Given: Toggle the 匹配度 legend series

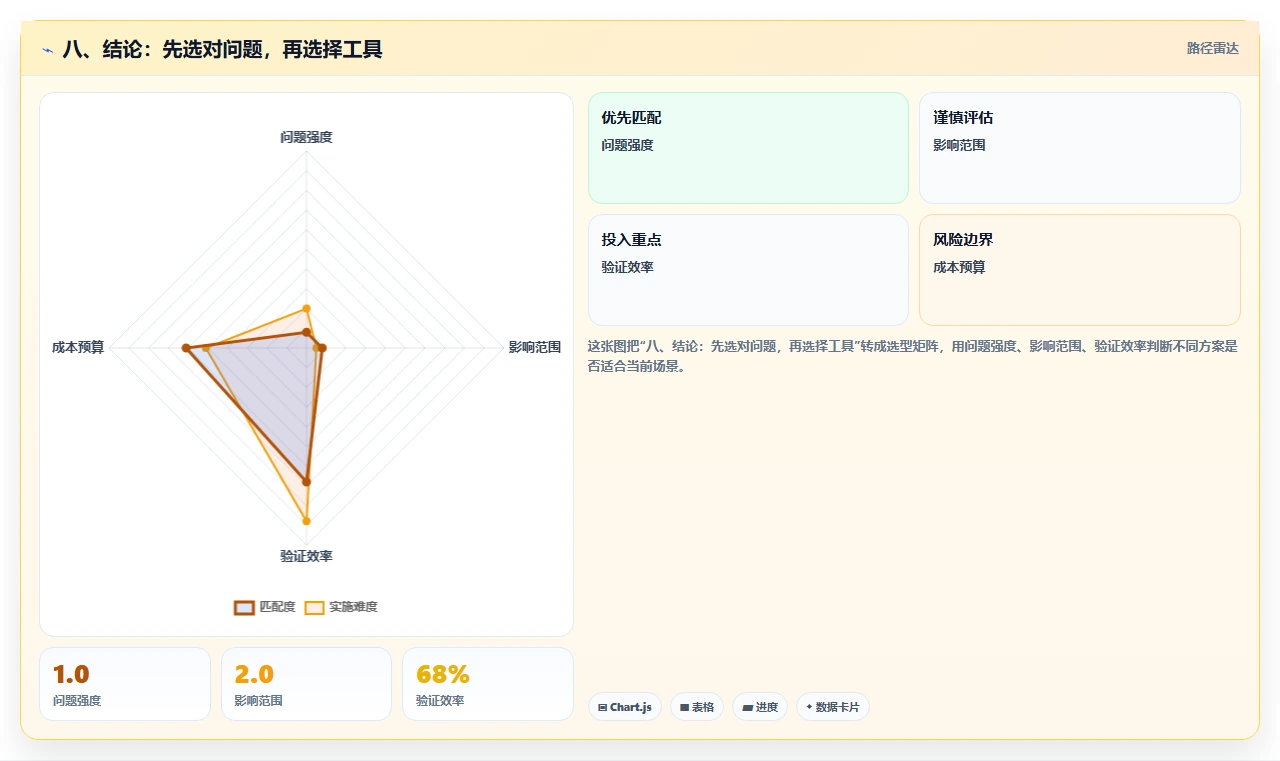Looking at the screenshot, I should [x=265, y=607].
